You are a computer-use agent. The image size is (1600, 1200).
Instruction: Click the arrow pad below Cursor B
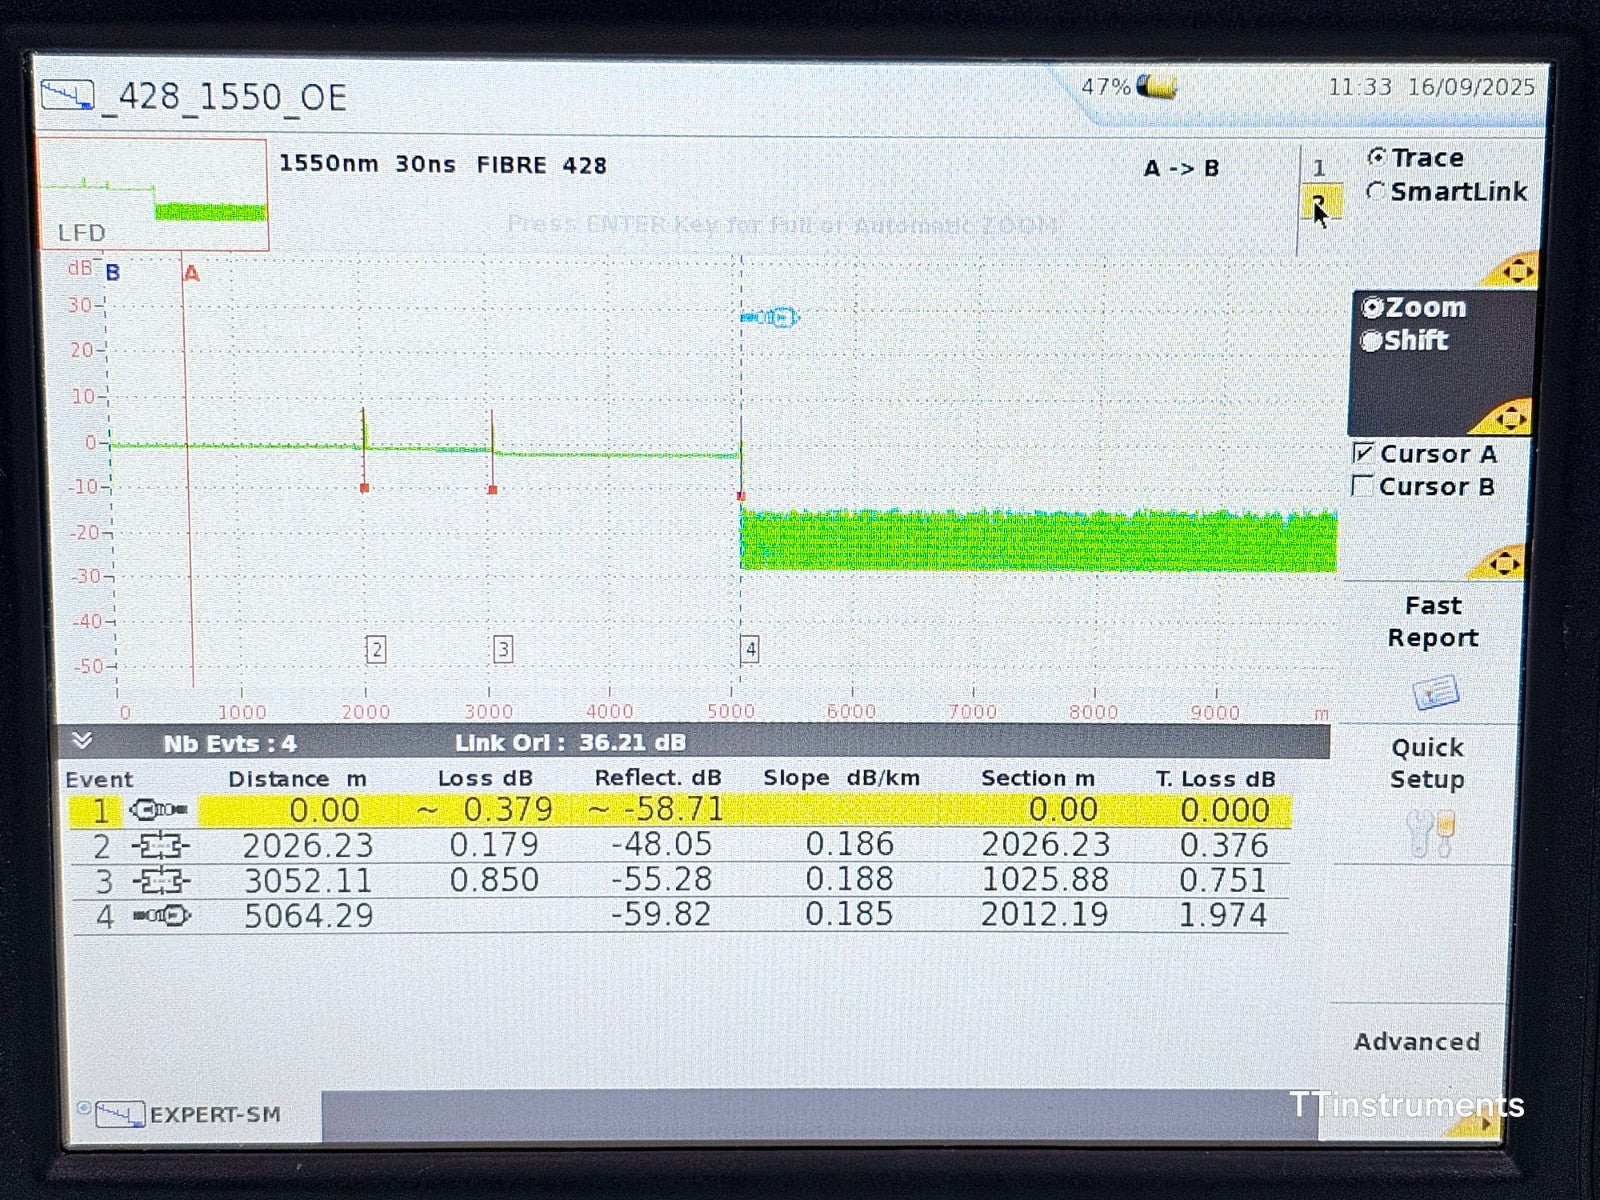tap(1502, 563)
